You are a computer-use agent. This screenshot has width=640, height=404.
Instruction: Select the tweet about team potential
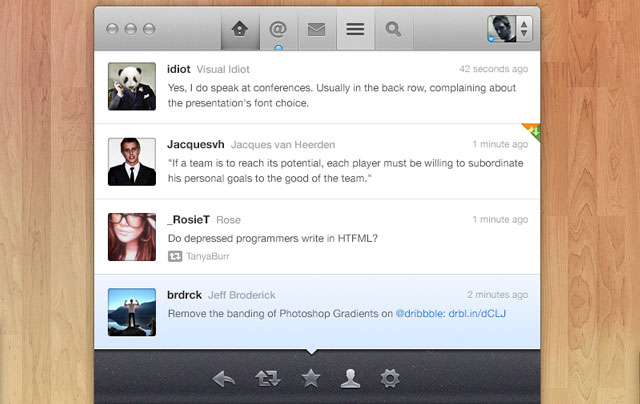[317, 162]
